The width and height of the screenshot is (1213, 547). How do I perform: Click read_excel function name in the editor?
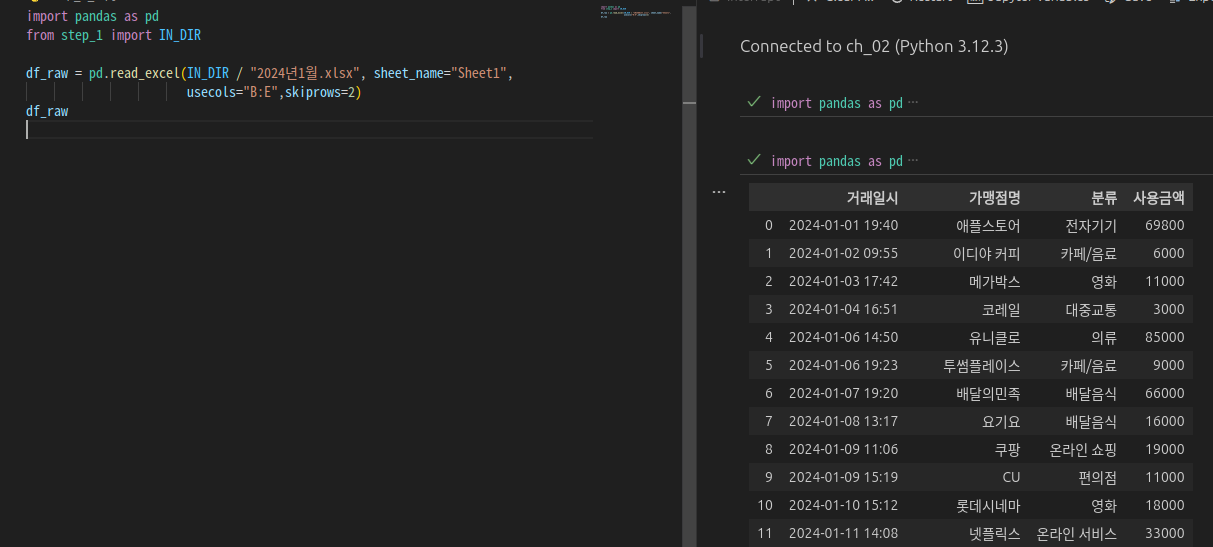[144, 74]
